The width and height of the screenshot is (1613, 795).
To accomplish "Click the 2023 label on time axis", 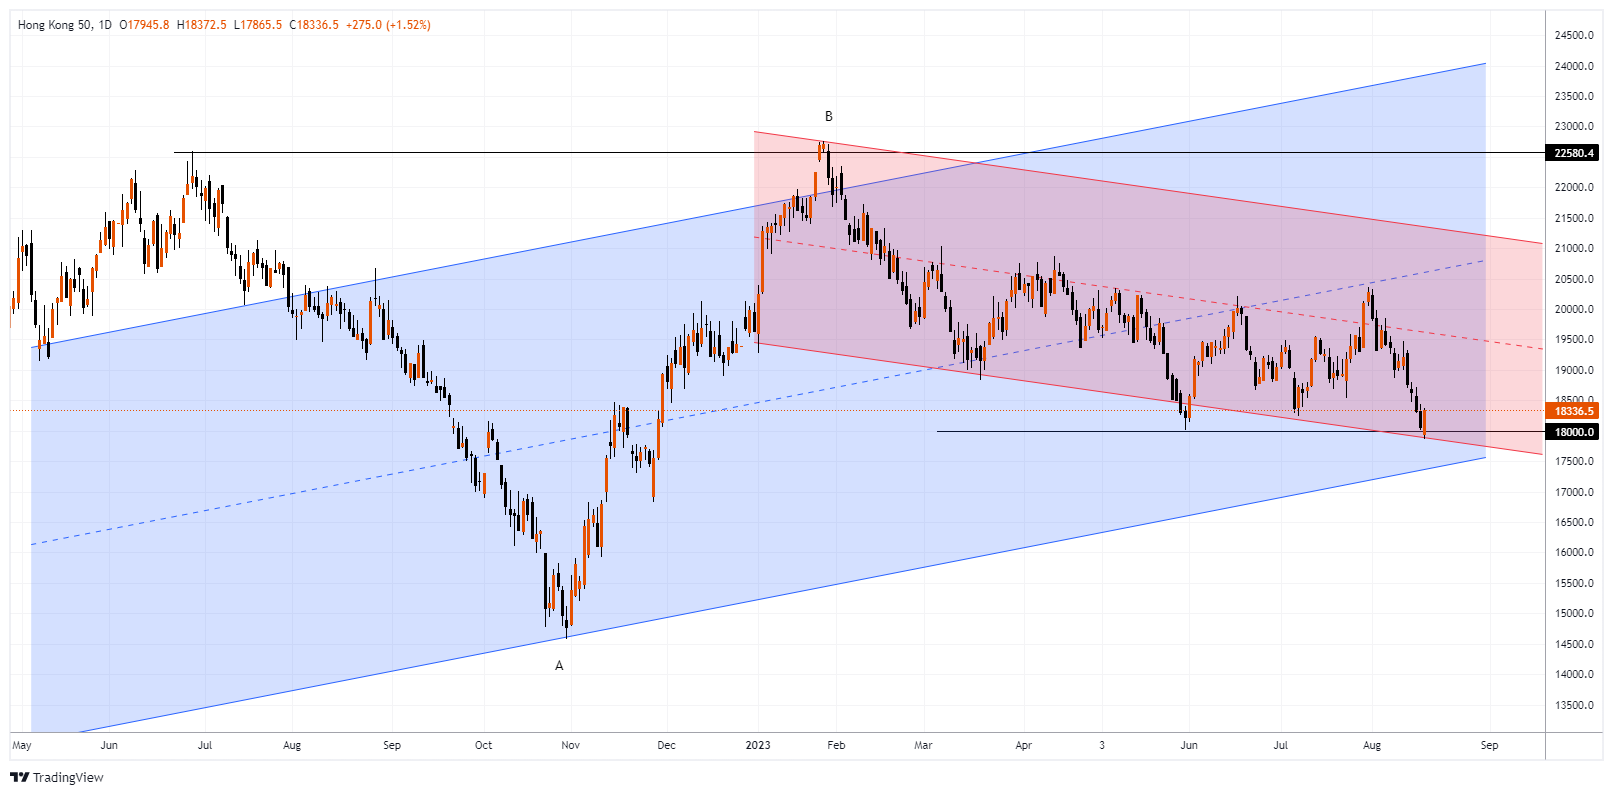I will [758, 745].
